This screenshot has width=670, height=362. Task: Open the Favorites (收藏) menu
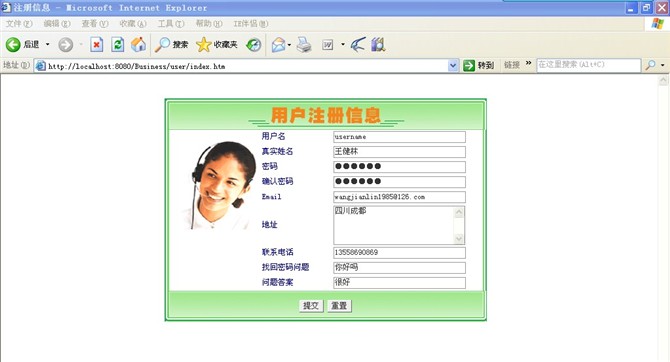pyautogui.click(x=133, y=24)
